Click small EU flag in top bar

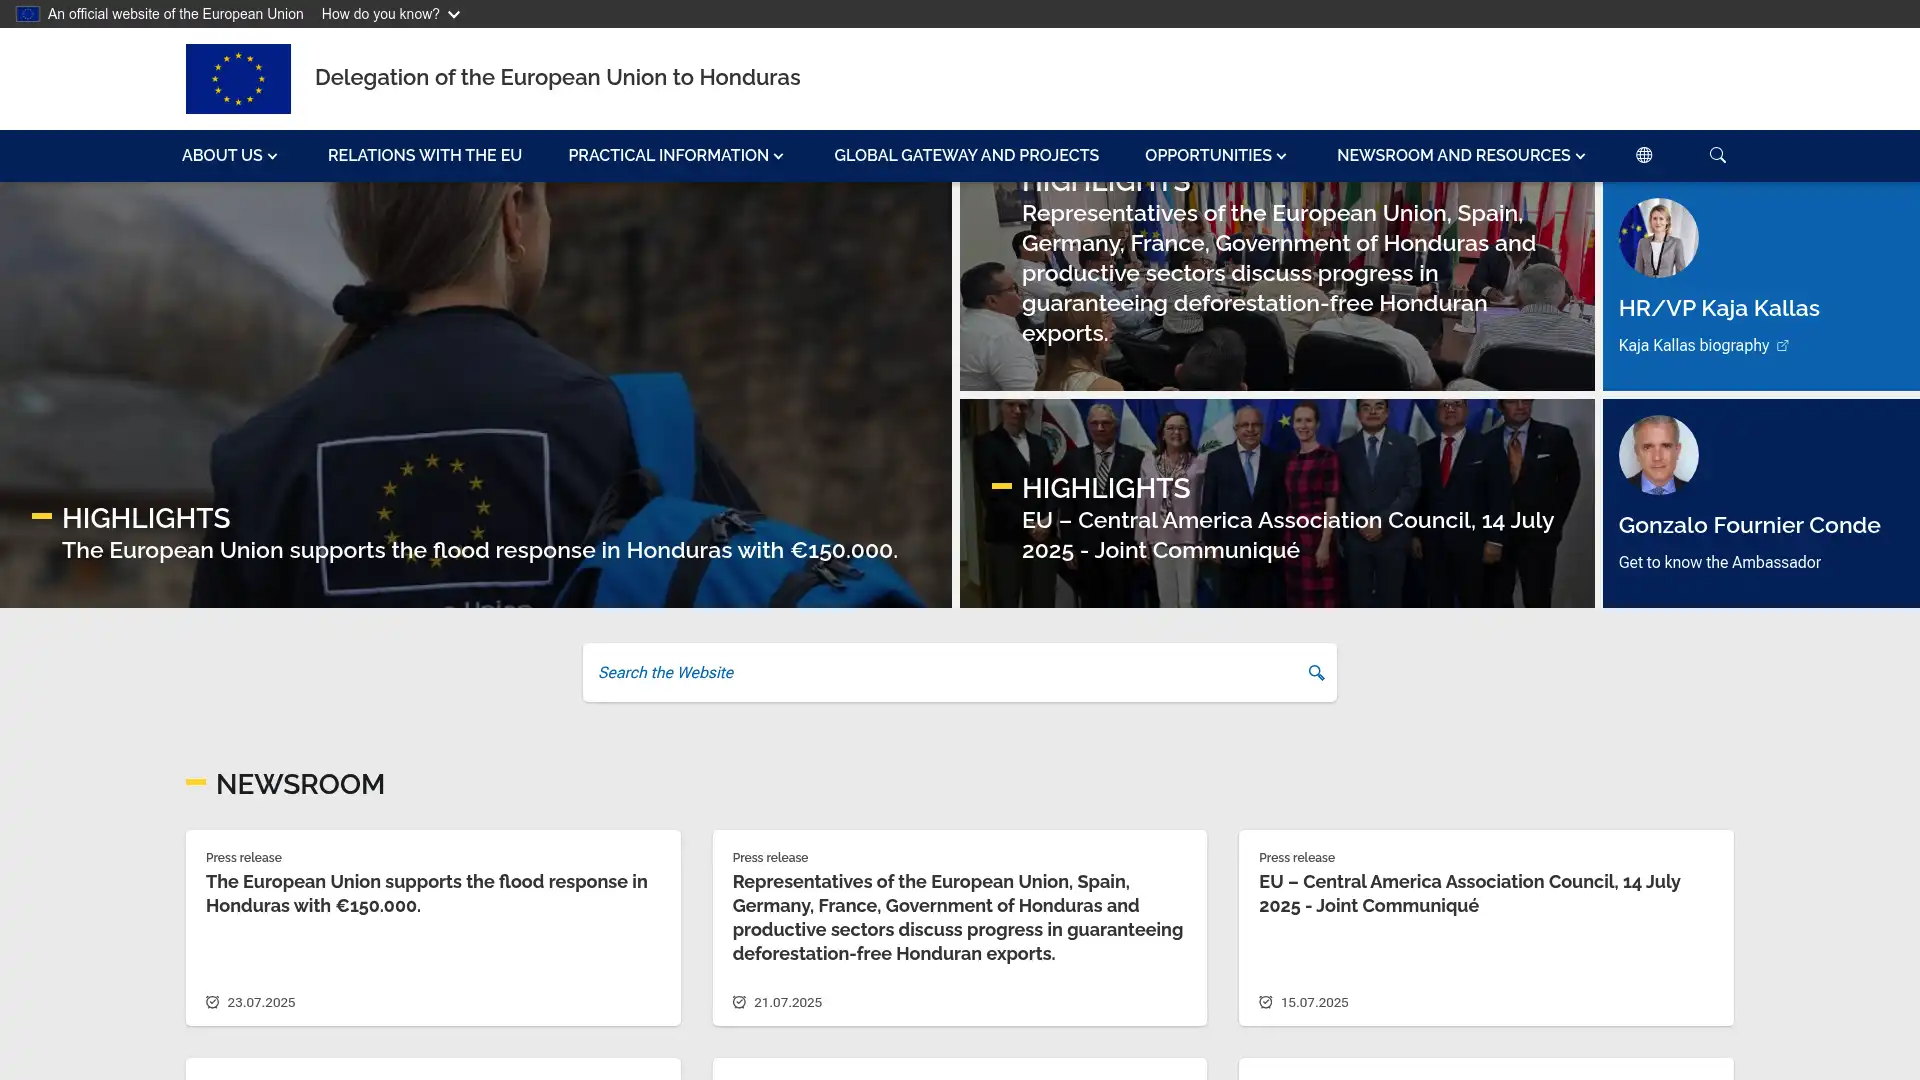tap(27, 14)
